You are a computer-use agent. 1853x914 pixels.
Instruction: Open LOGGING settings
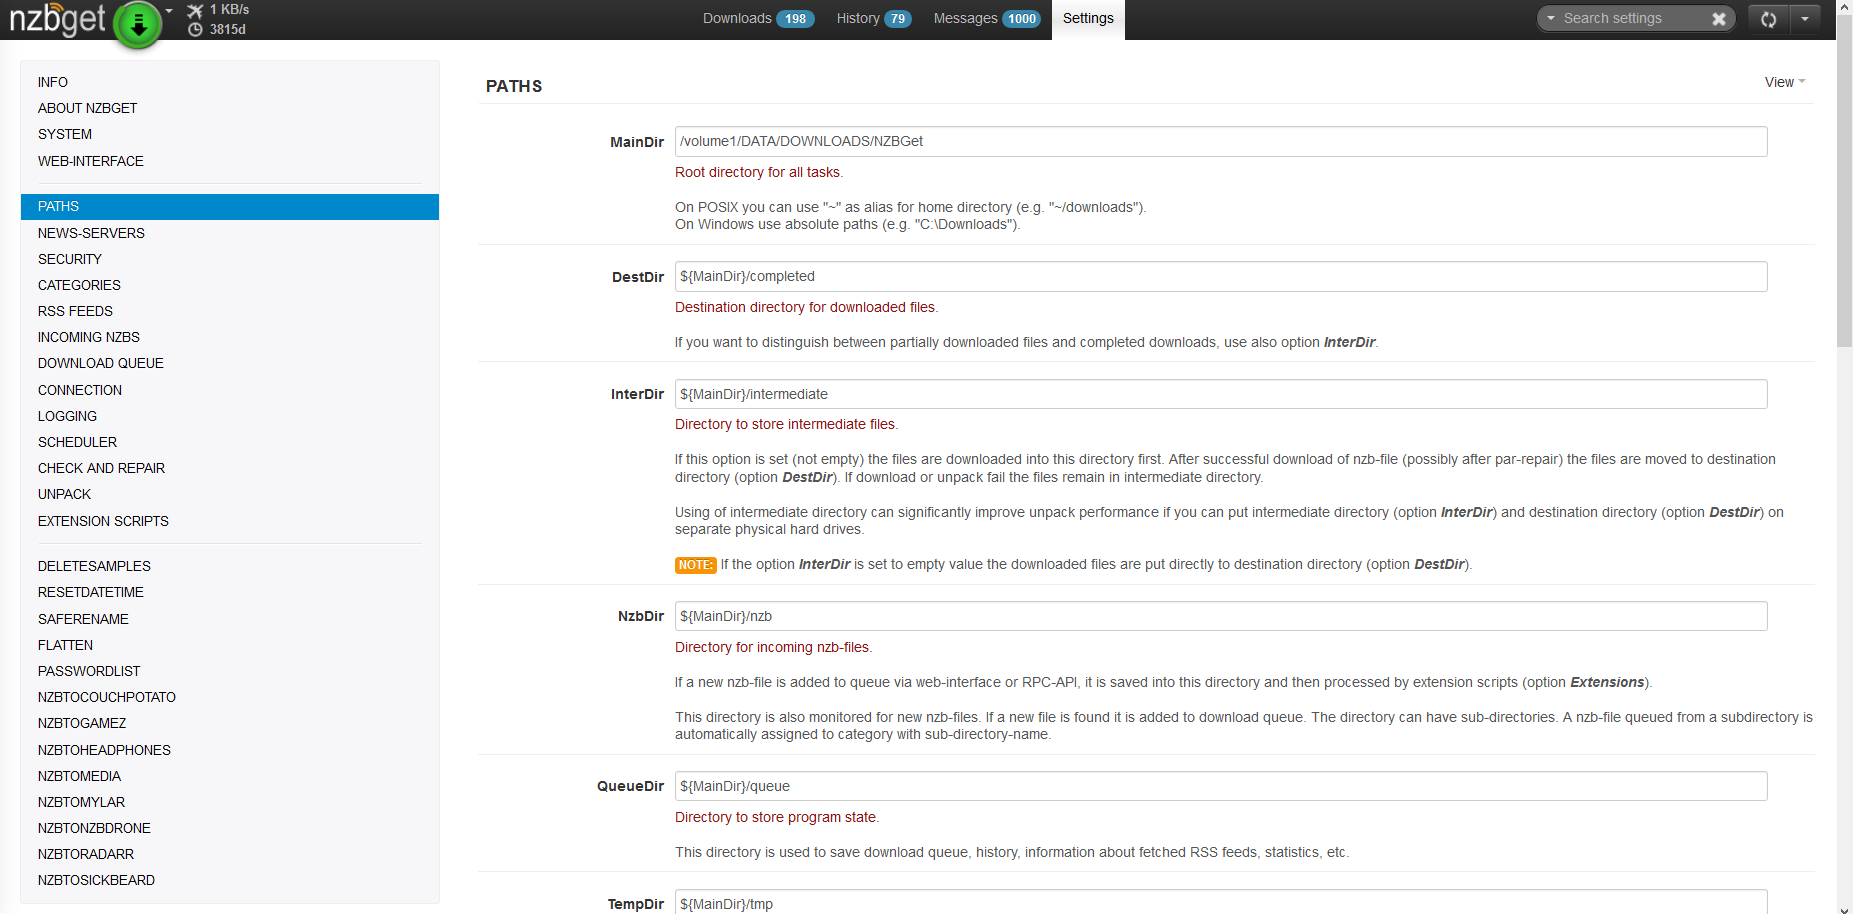230,416
